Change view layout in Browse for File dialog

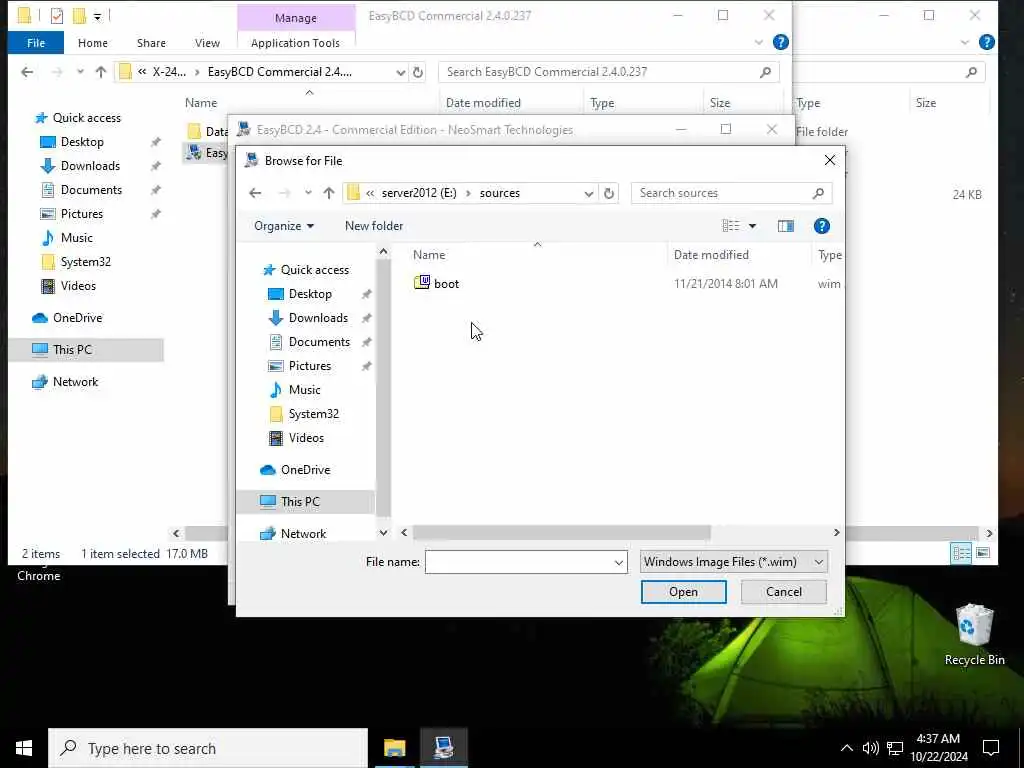pyautogui.click(x=731, y=226)
